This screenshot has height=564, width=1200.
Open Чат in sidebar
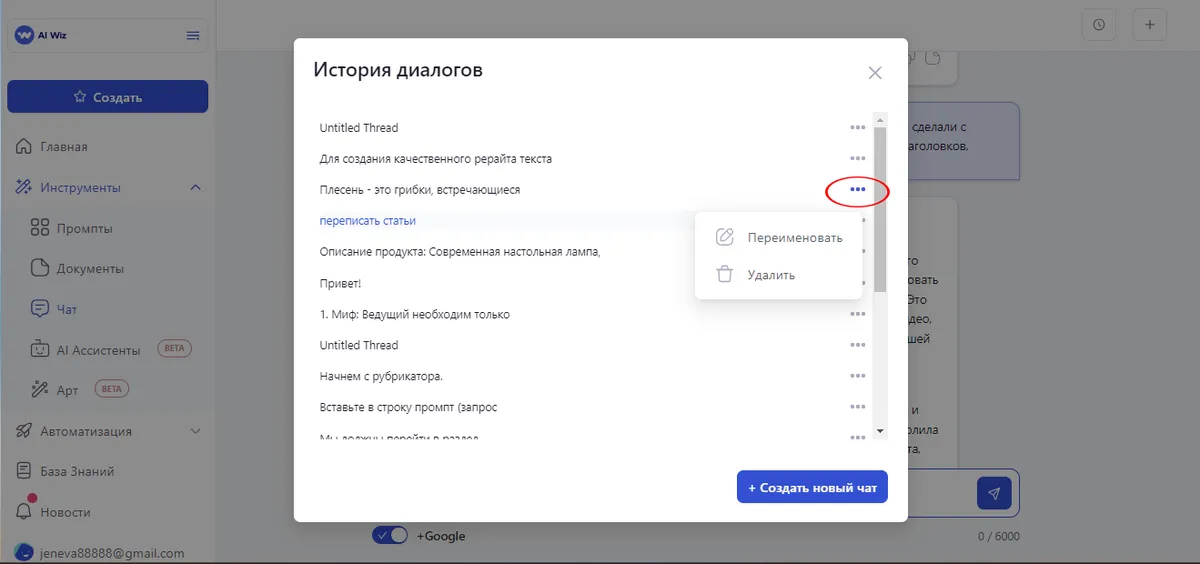67,309
